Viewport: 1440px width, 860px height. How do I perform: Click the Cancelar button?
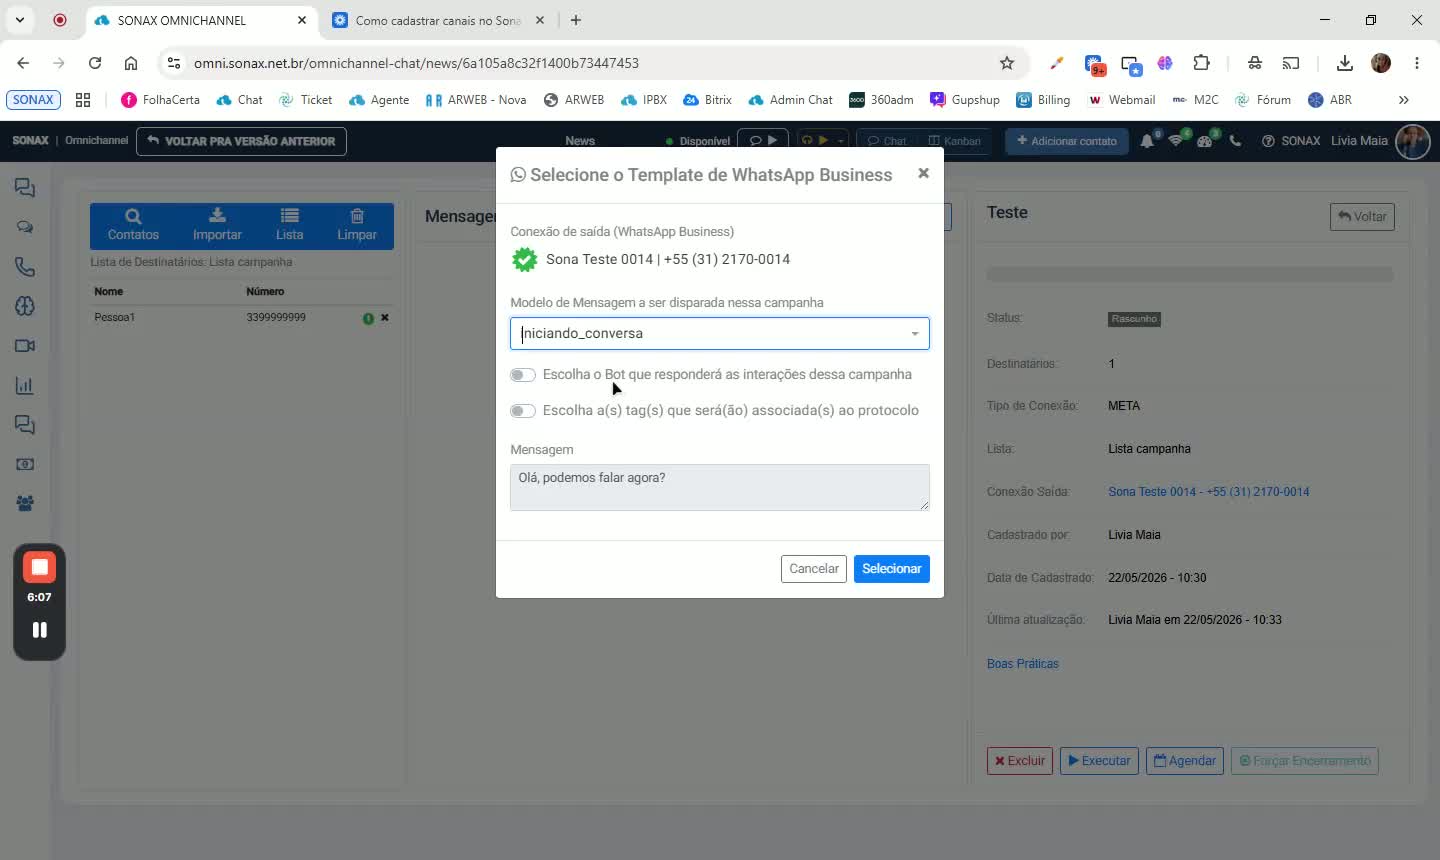pyautogui.click(x=813, y=569)
